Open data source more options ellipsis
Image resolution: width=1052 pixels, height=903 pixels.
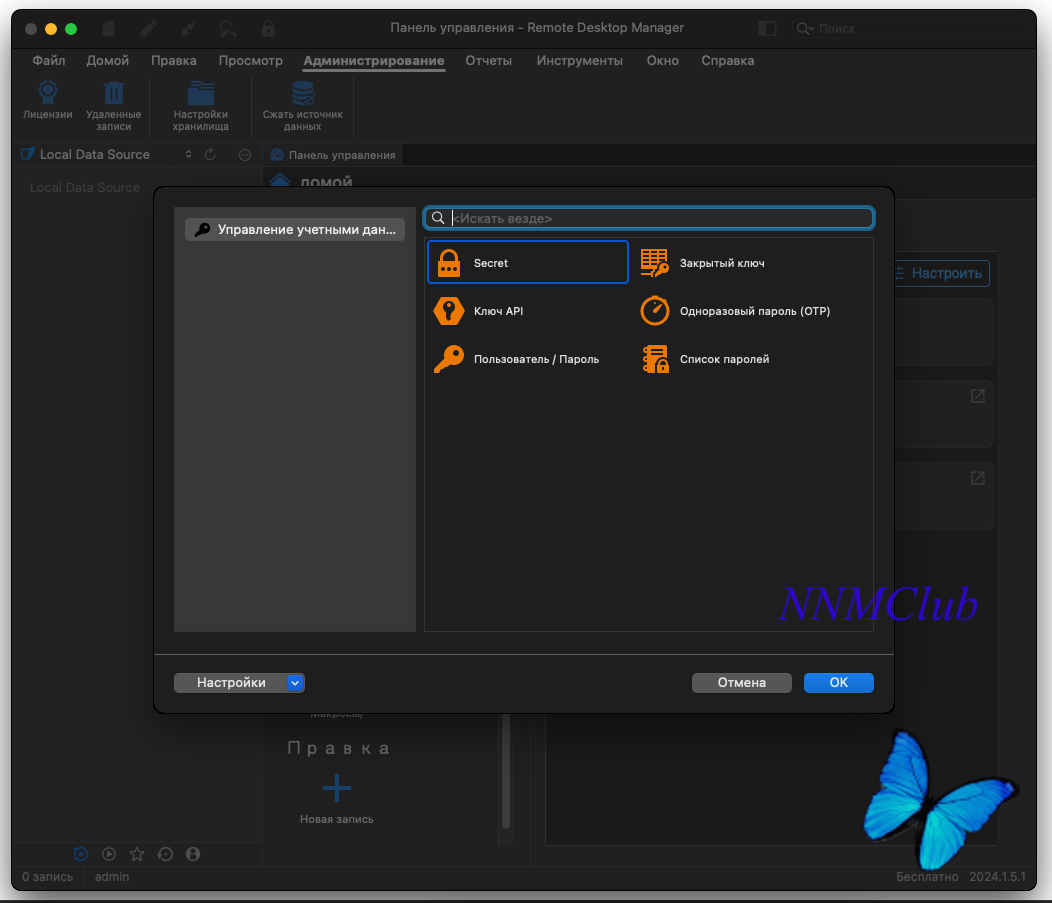245,155
